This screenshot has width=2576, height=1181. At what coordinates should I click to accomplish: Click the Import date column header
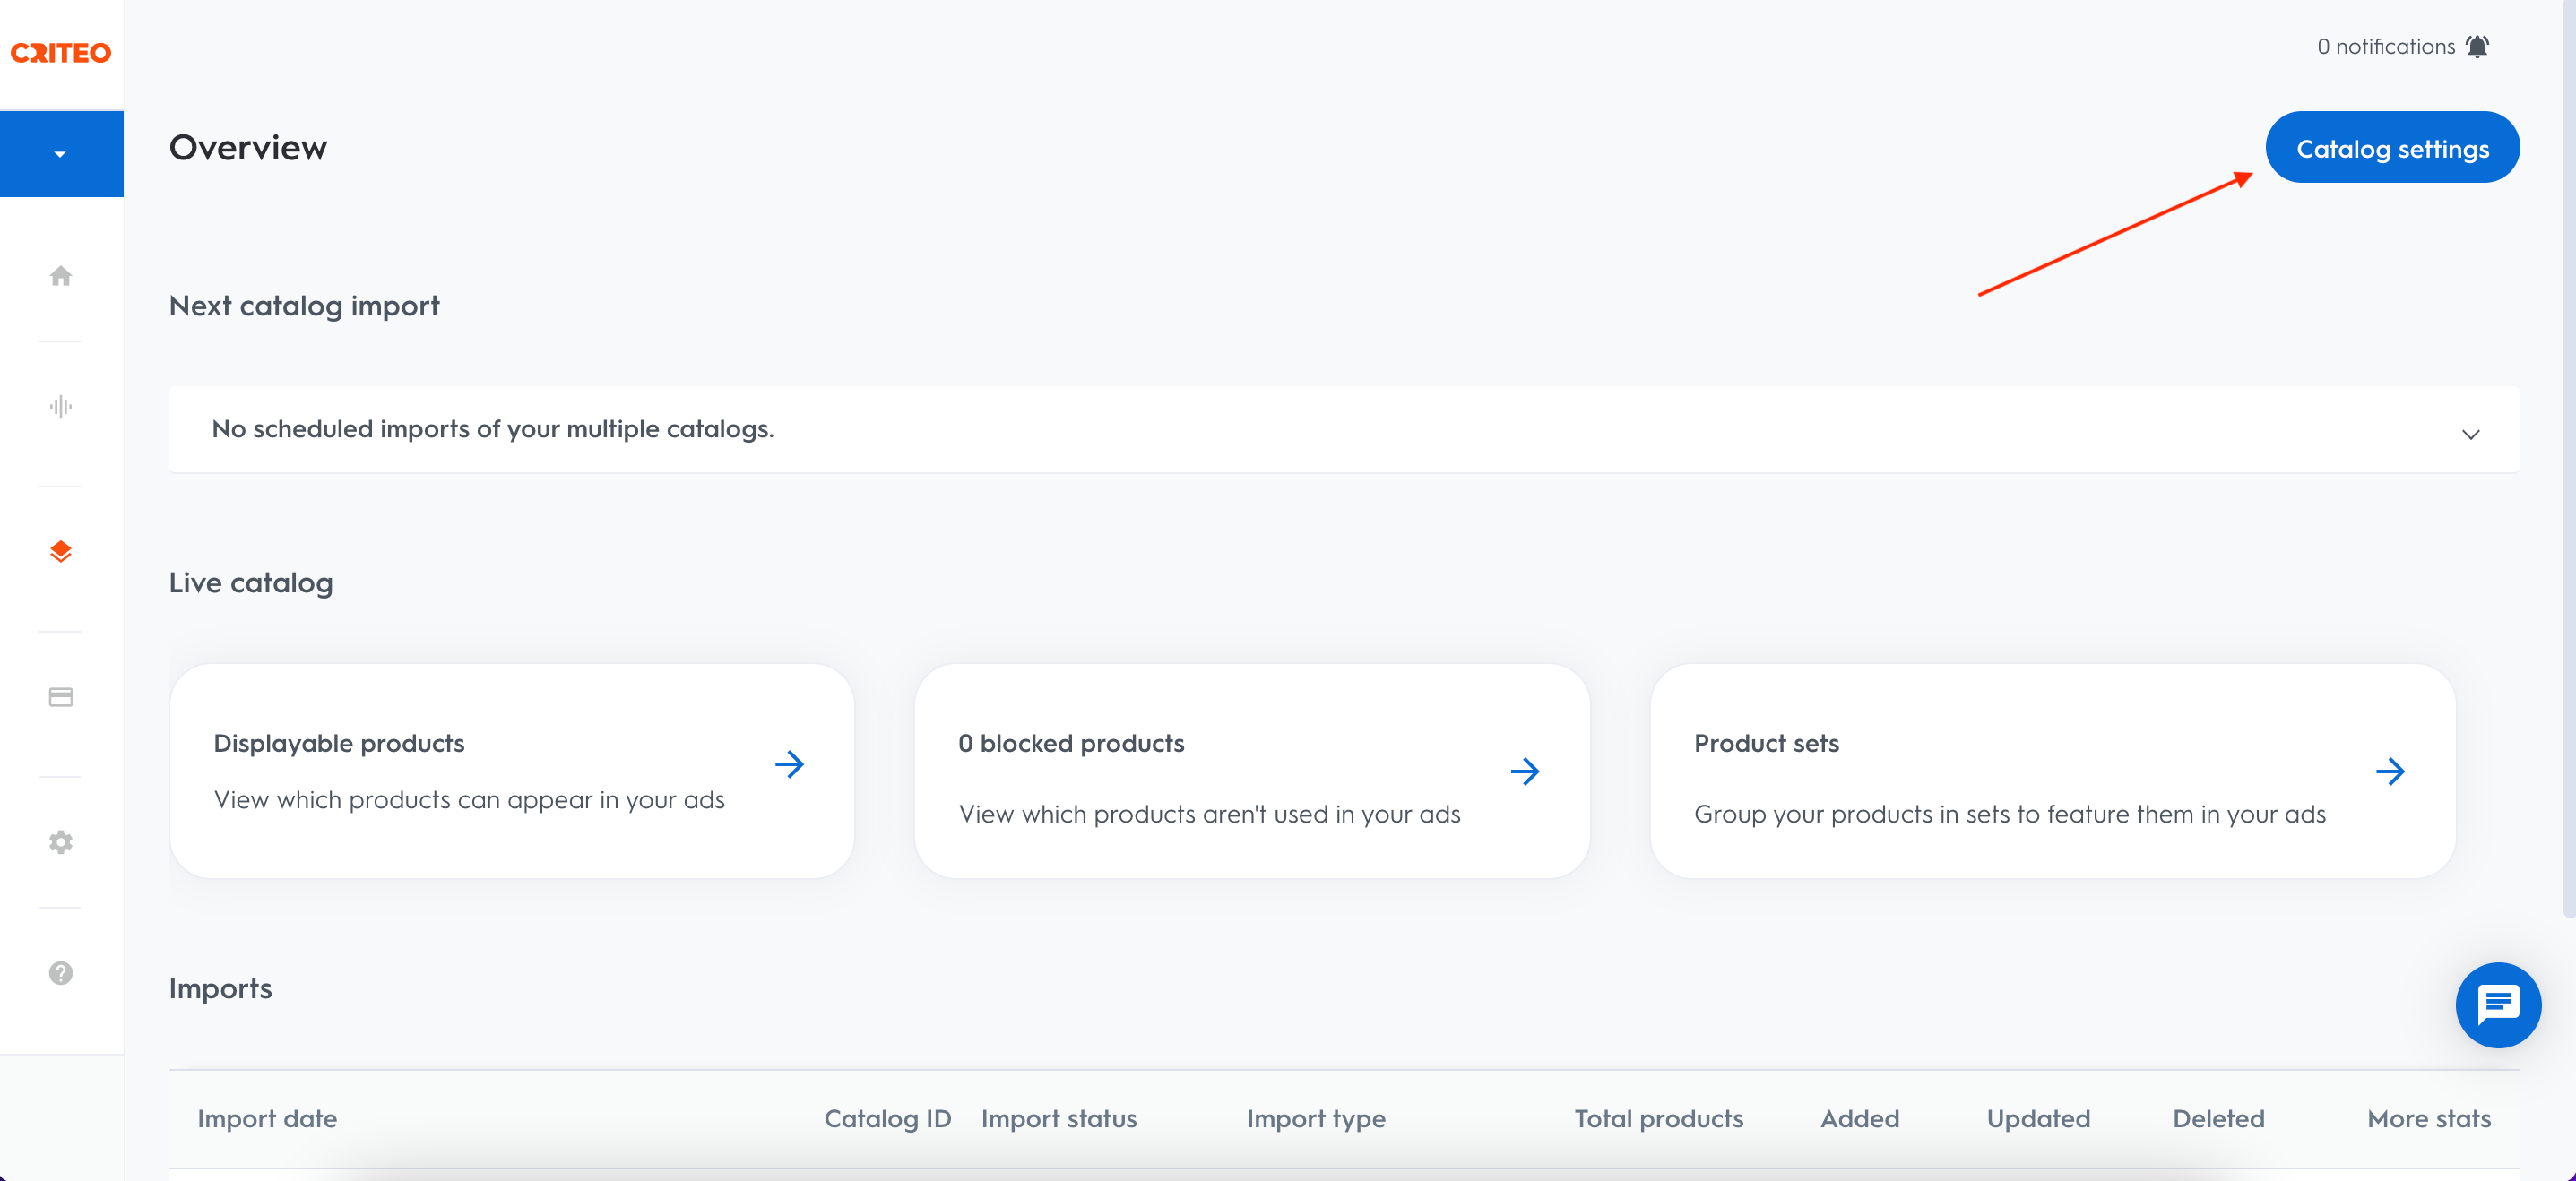pos(267,1119)
